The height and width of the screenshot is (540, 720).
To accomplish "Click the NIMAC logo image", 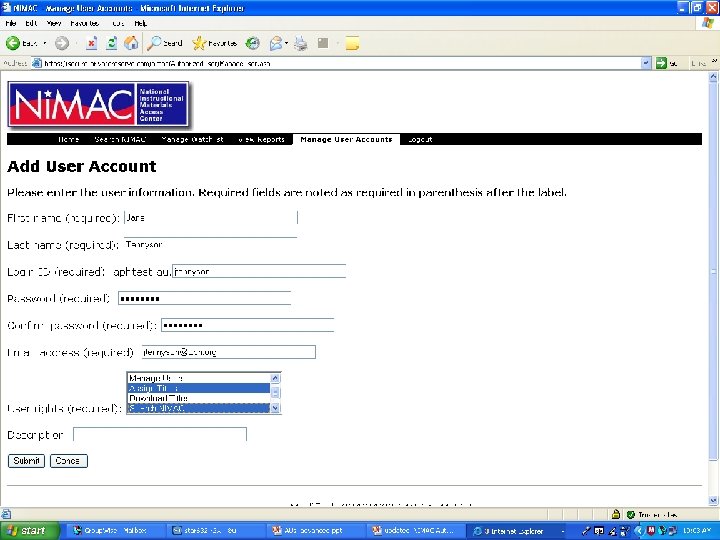I will pos(98,104).
